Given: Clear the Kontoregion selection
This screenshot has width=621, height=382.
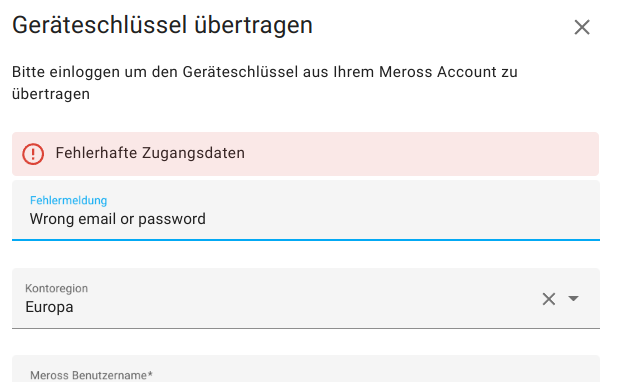Looking at the screenshot, I should point(549,299).
